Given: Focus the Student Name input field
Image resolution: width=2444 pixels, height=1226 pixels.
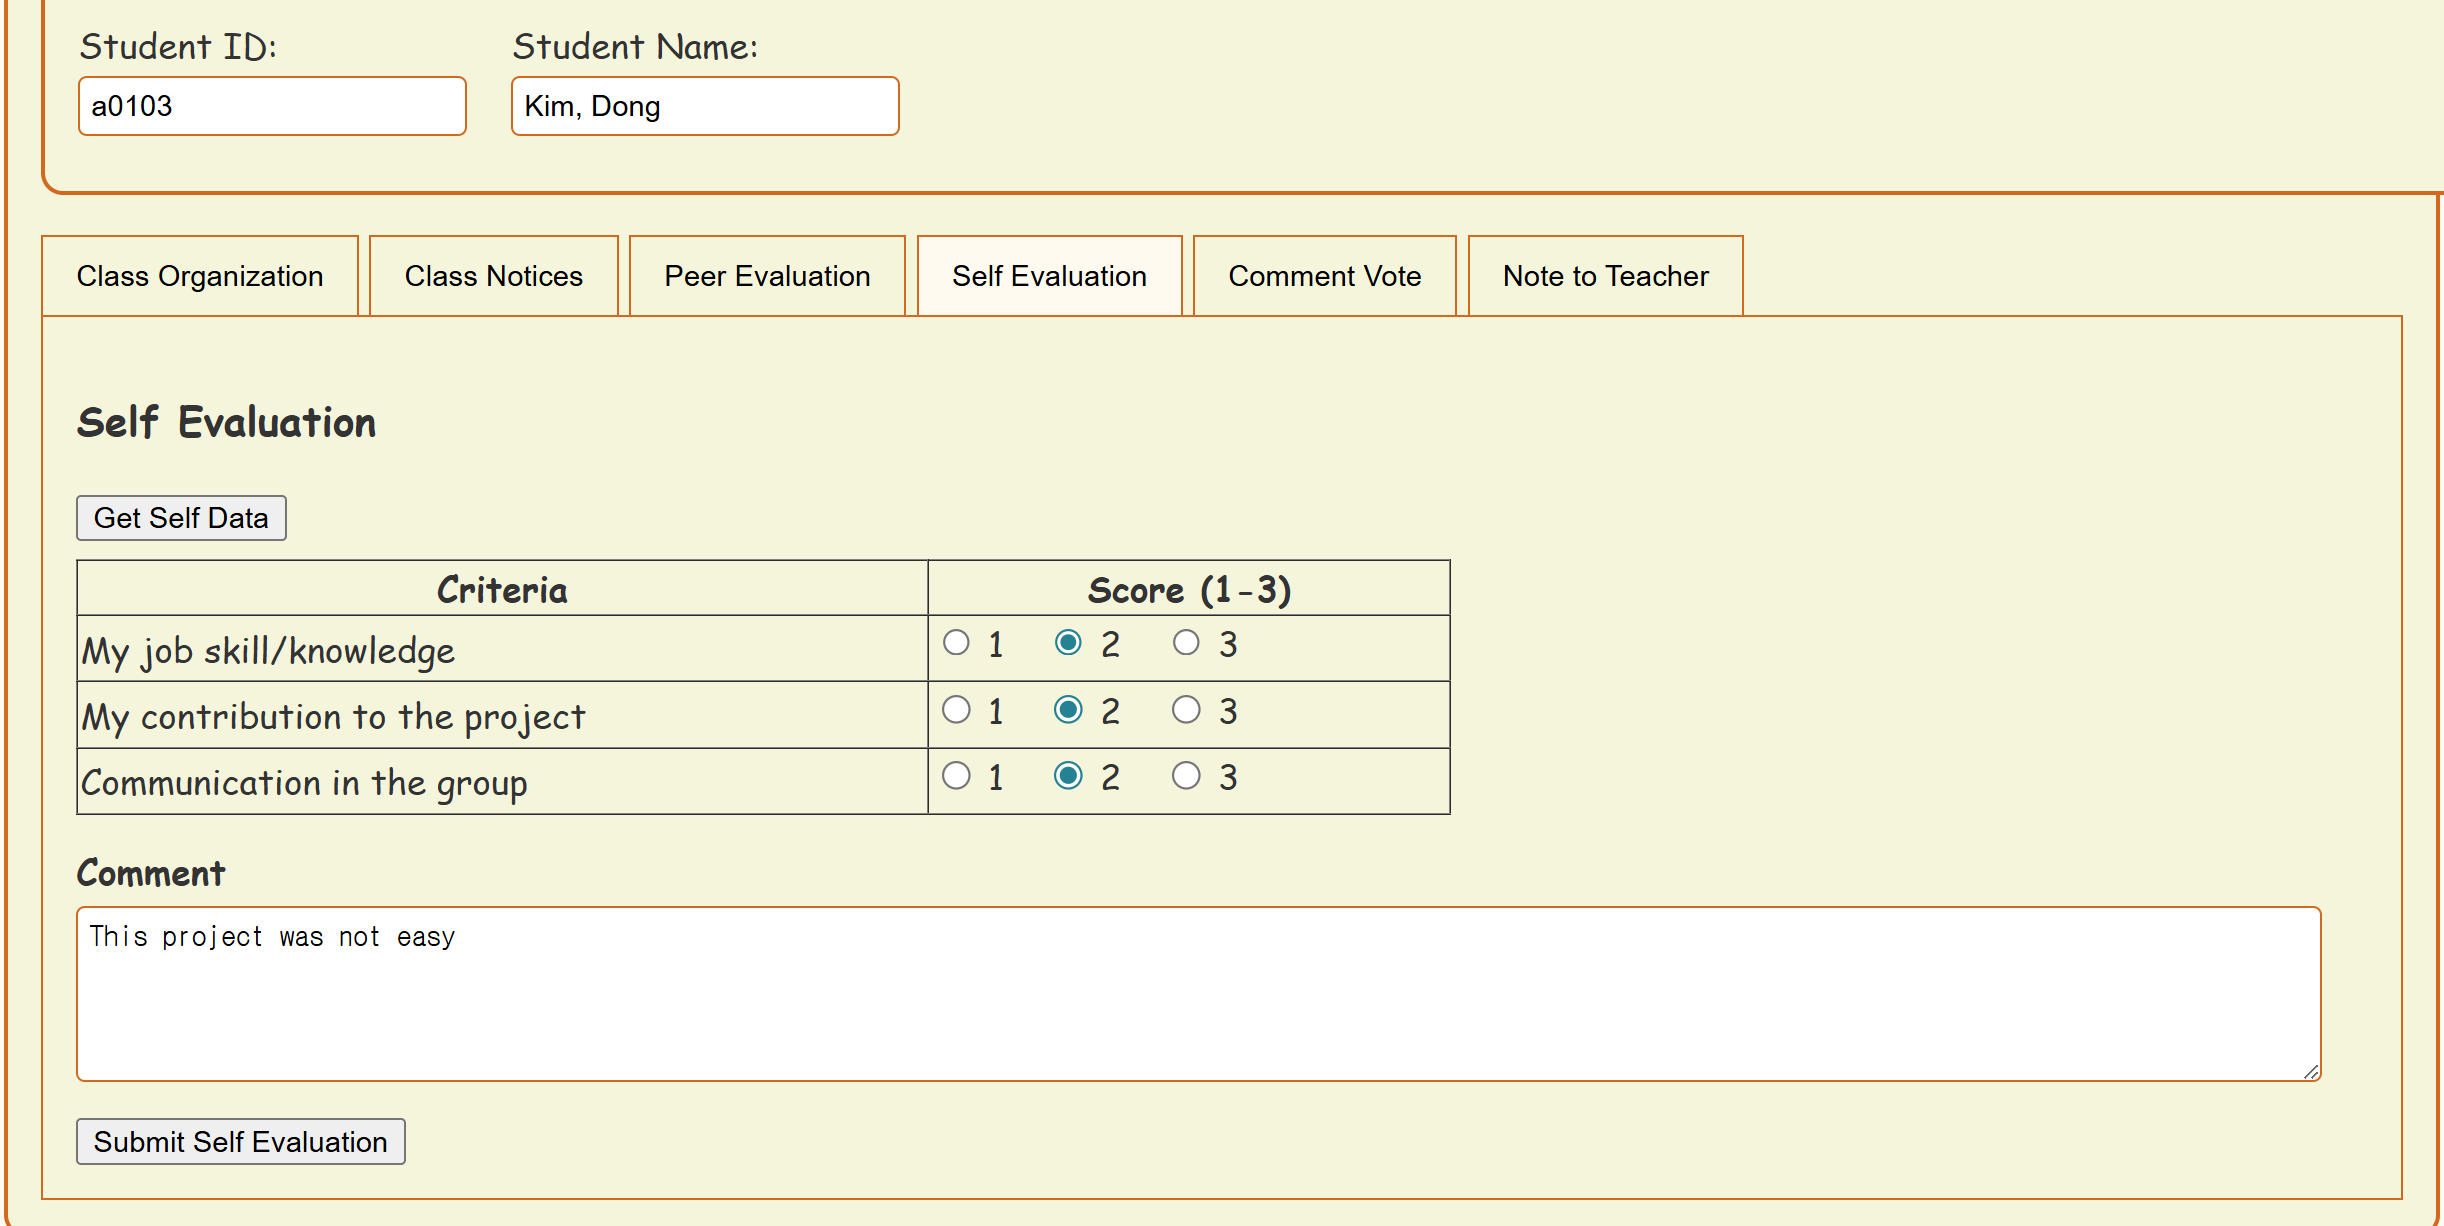Looking at the screenshot, I should 705,106.
